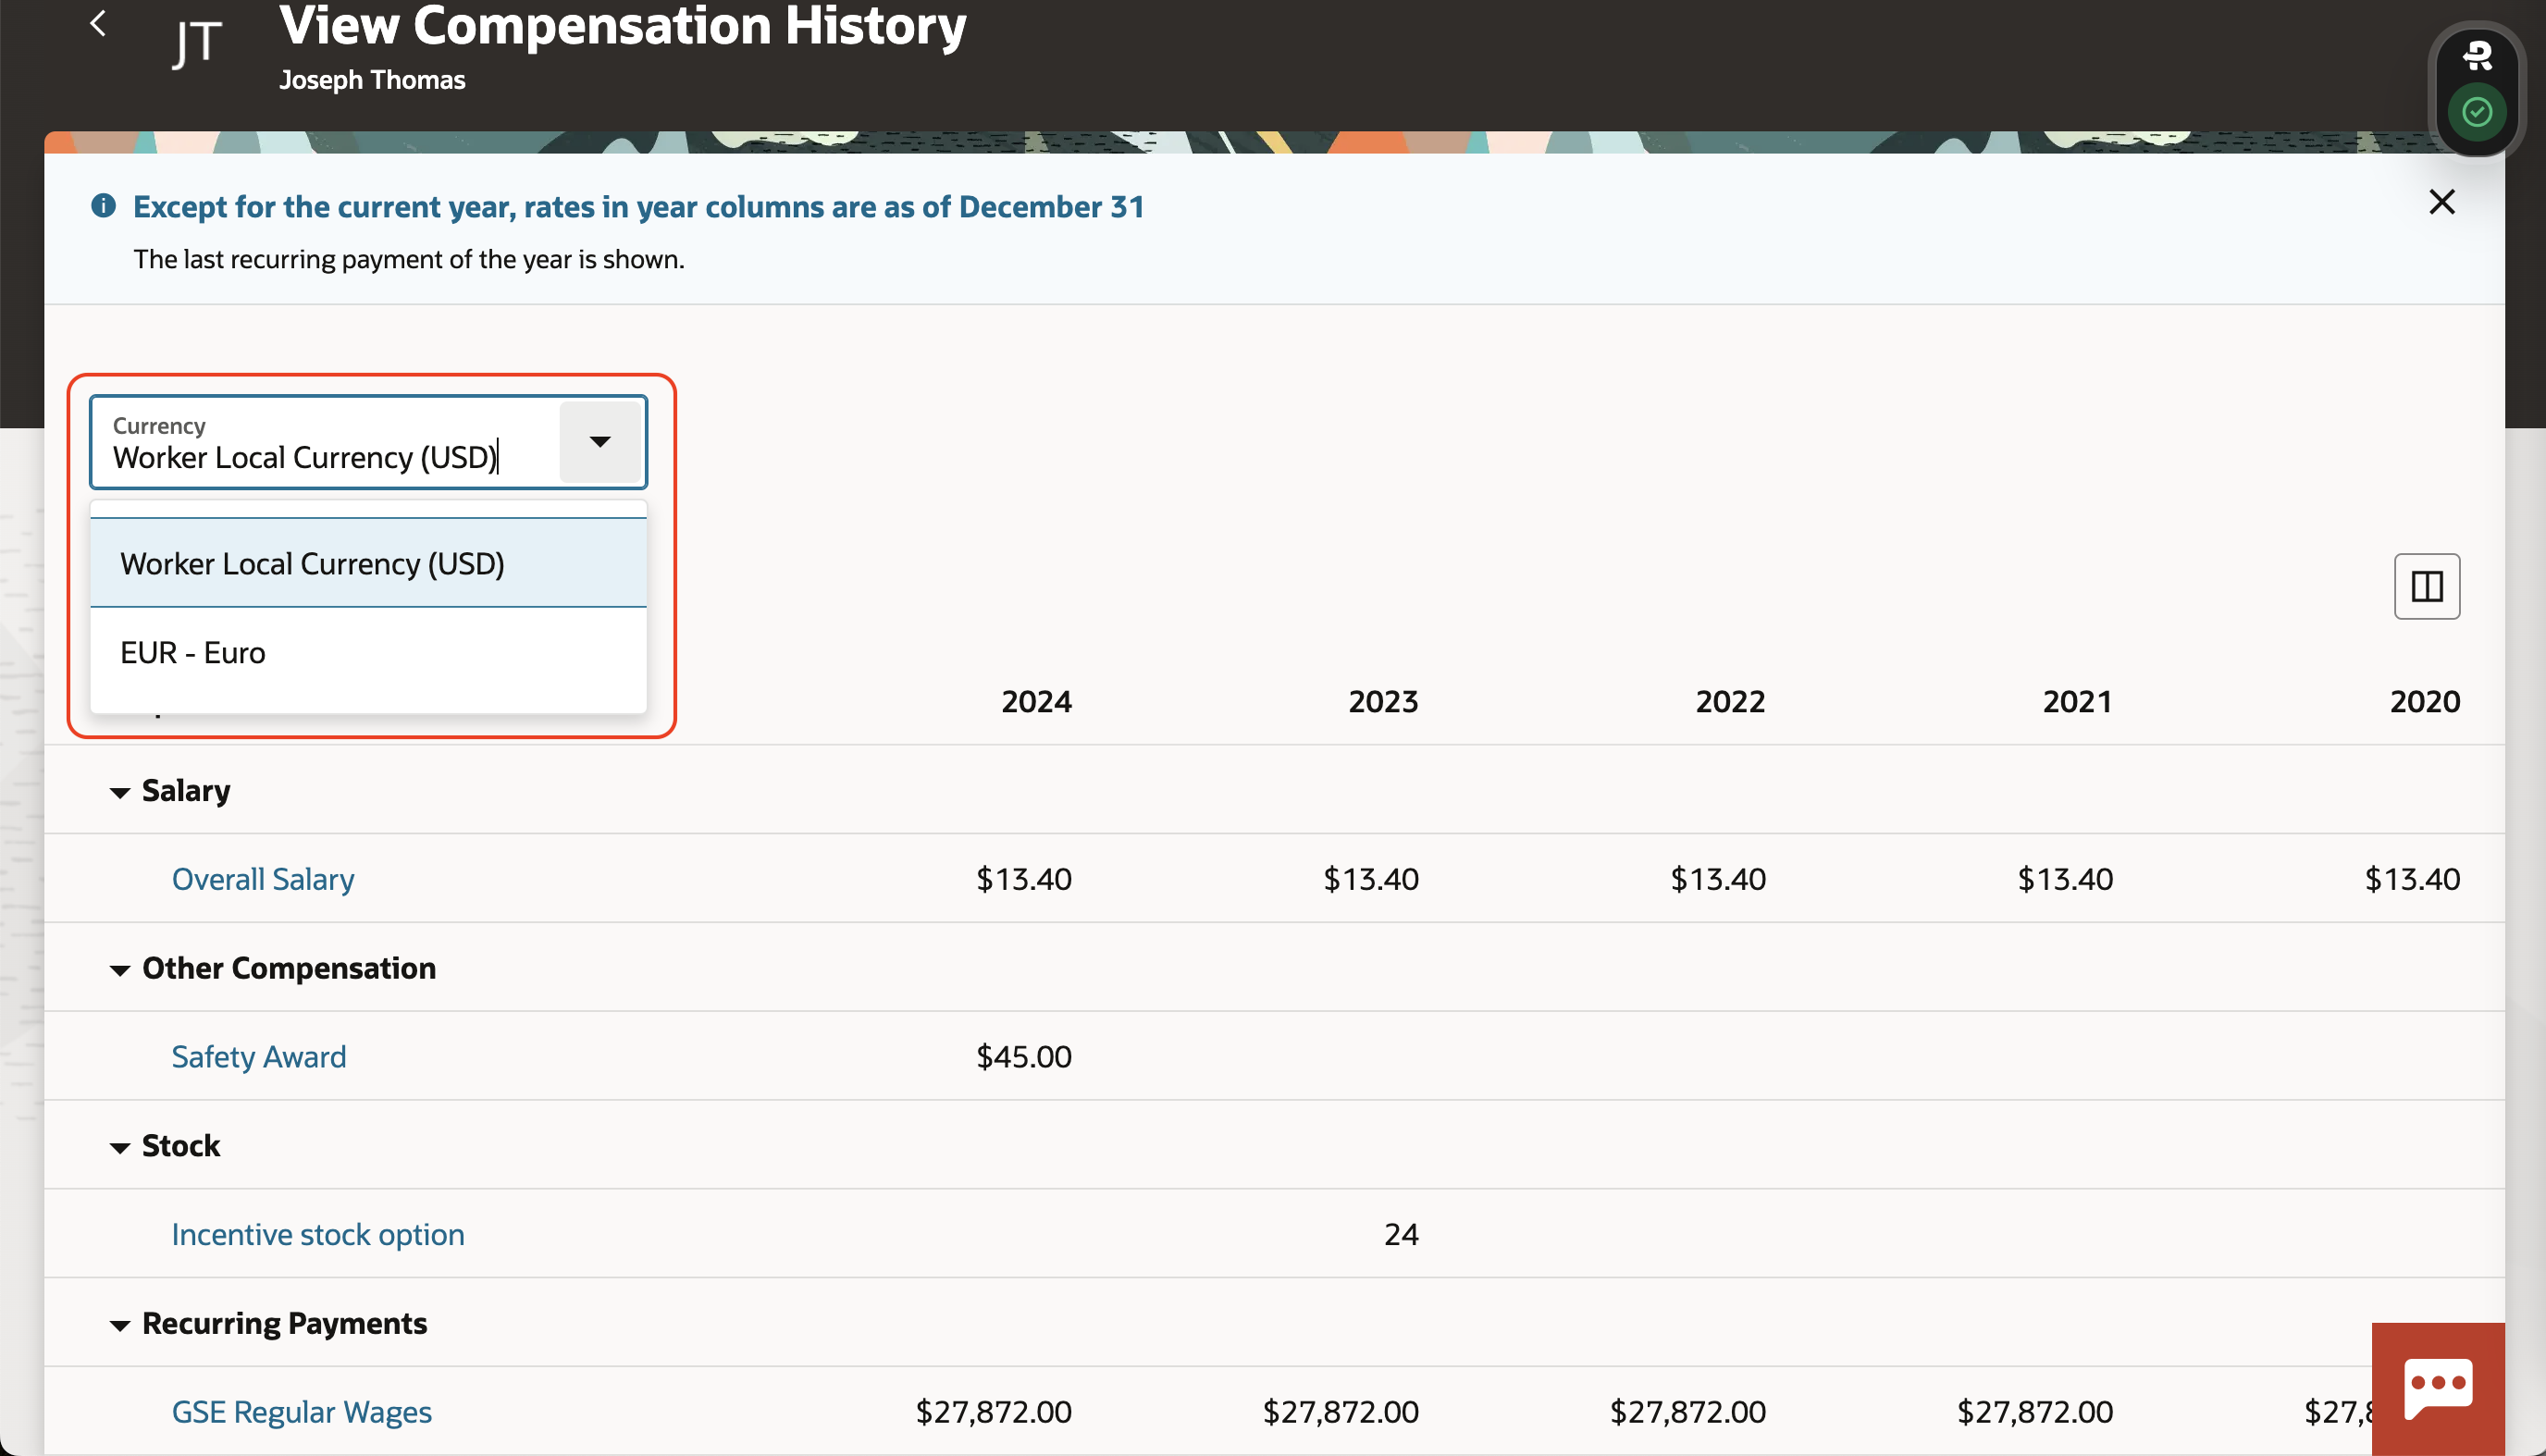Open the assistant icon at top right
This screenshot has height=1456, width=2546.
point(2476,55)
